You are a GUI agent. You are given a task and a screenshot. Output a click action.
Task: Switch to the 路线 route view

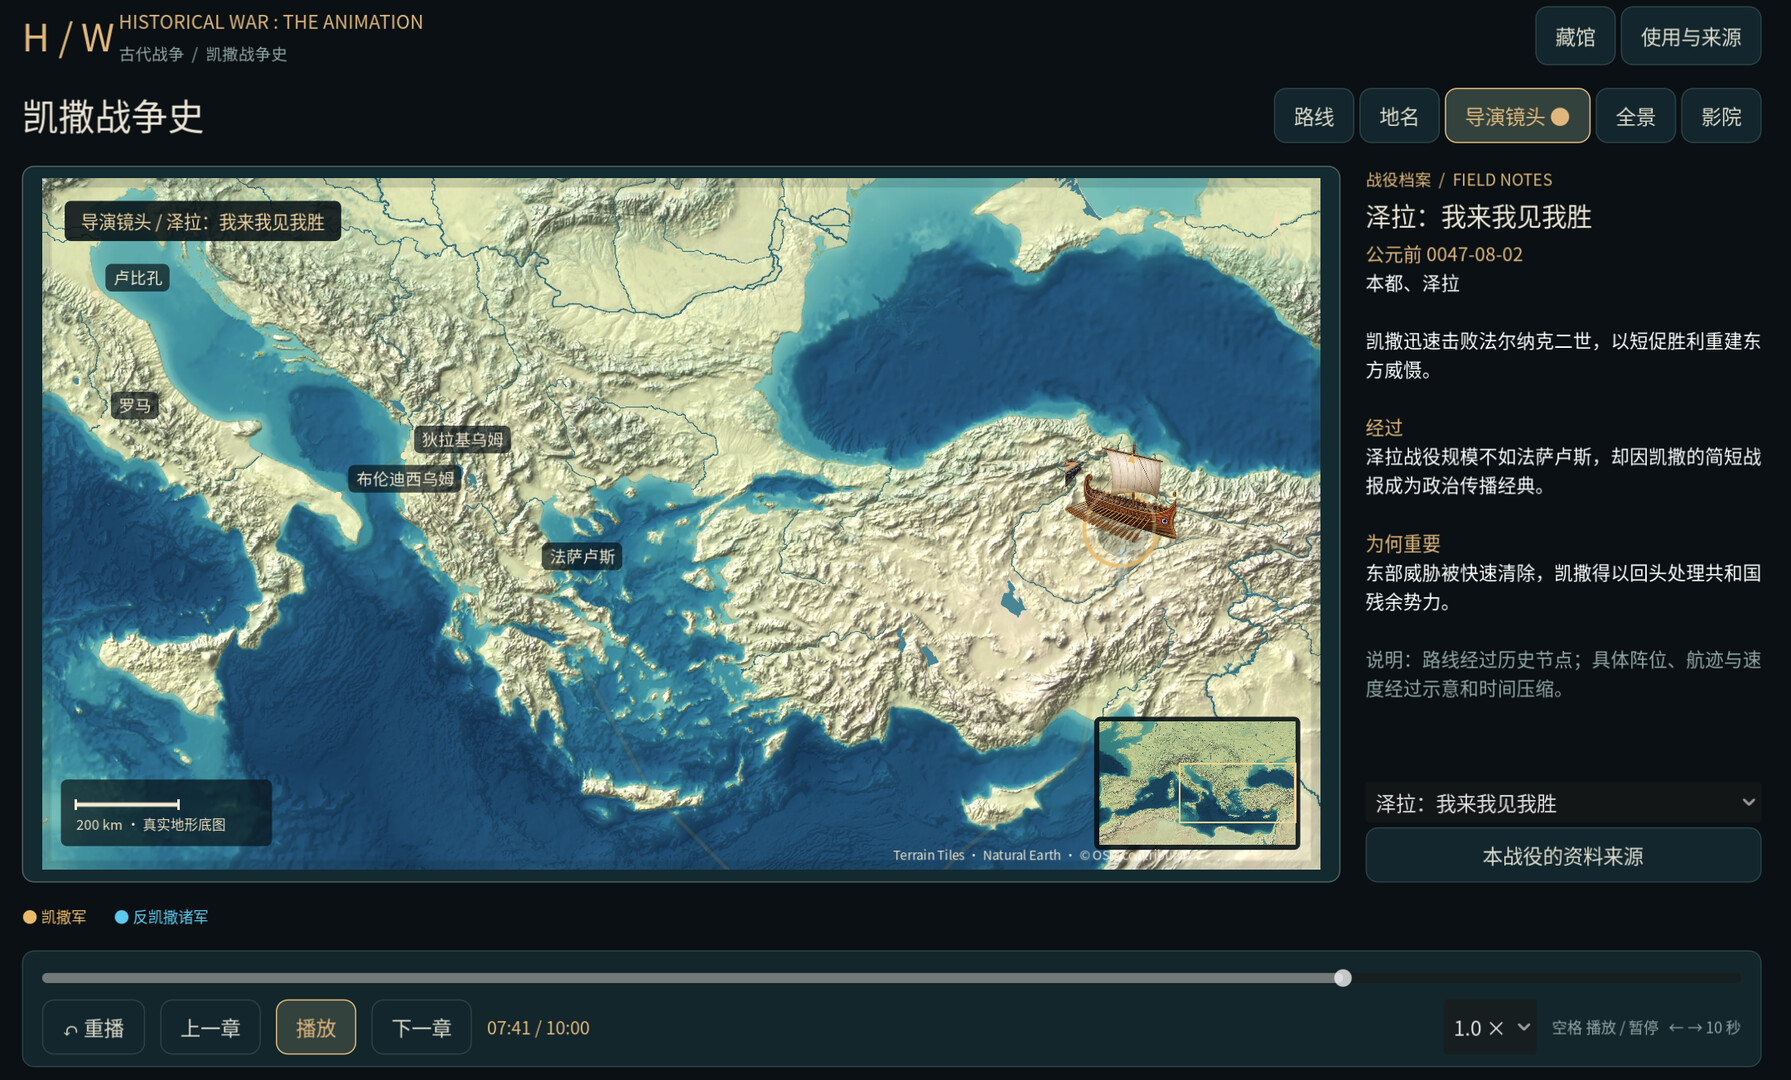(1314, 116)
